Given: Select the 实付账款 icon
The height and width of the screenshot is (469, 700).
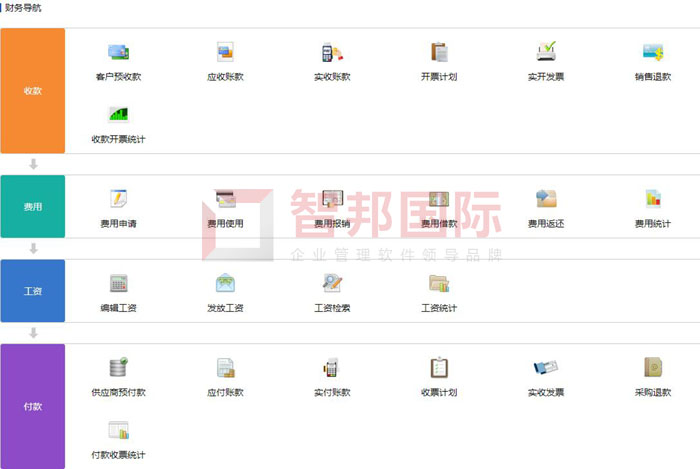Looking at the screenshot, I should 331,367.
